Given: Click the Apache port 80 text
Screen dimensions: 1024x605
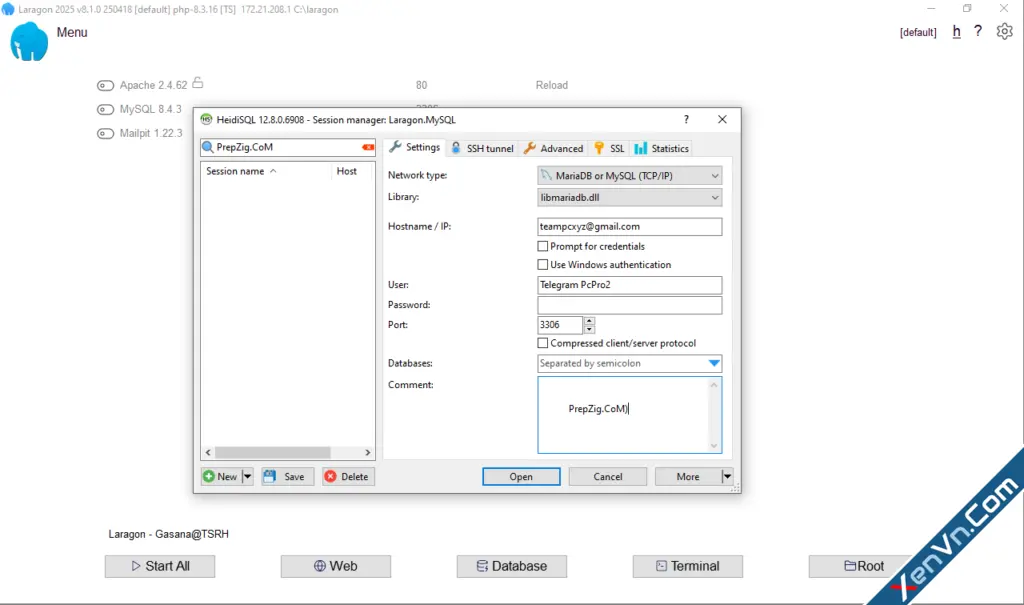Looking at the screenshot, I should pyautogui.click(x=421, y=86).
